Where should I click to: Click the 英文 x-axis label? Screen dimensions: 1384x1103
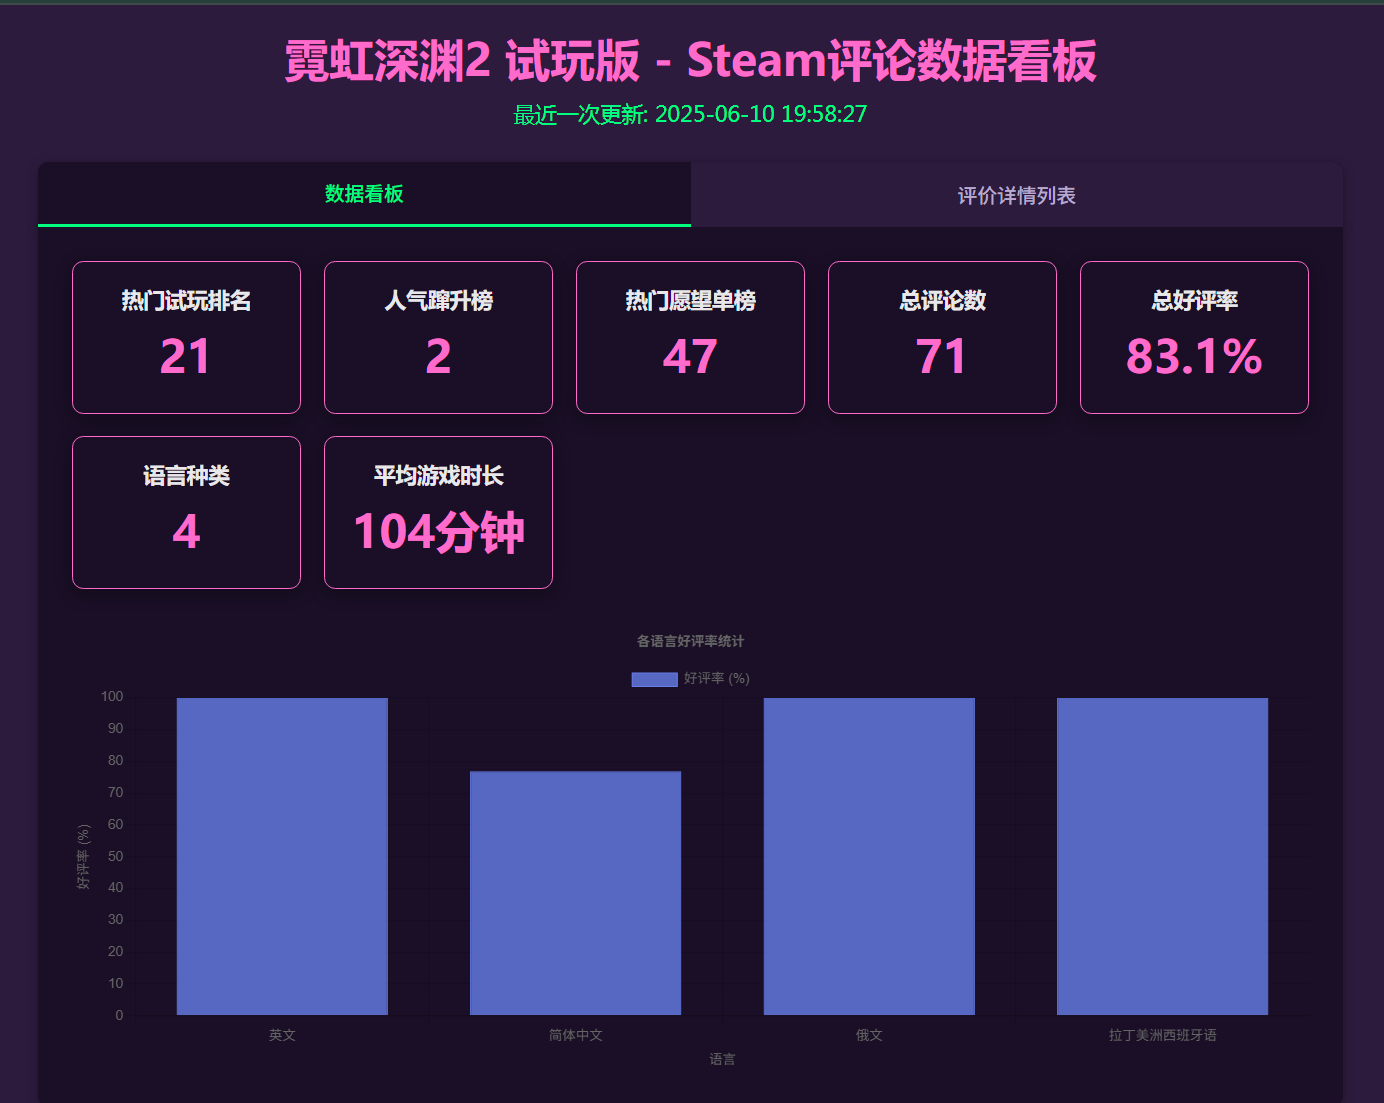282,1035
